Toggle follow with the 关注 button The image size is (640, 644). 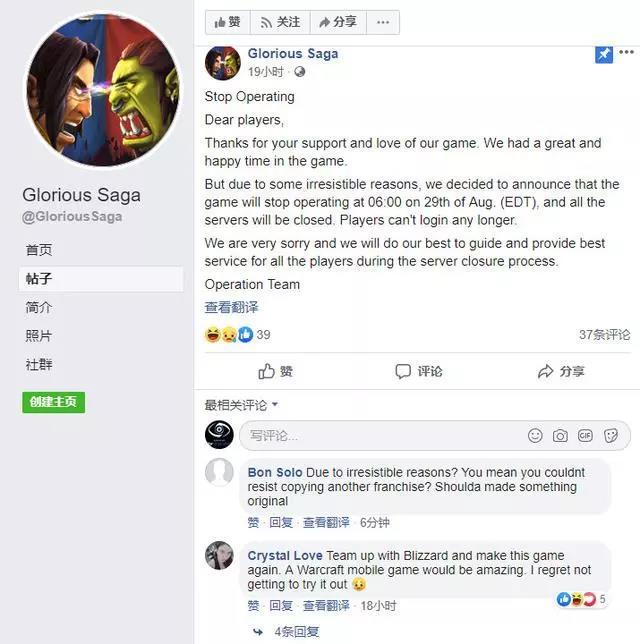coord(280,22)
